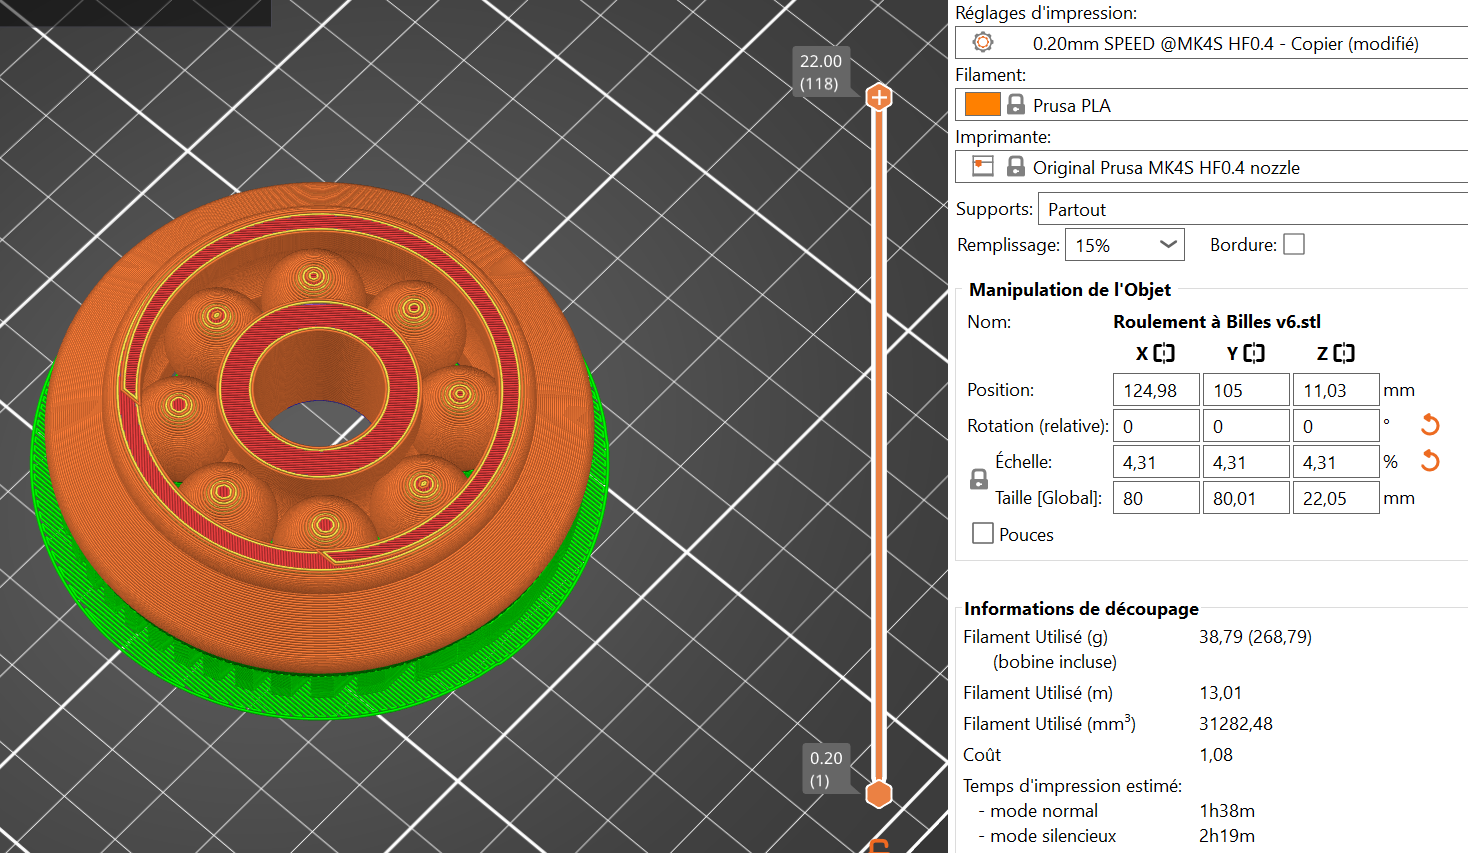Enable the Bordure checkbox
Image resolution: width=1468 pixels, height=853 pixels.
tap(1294, 244)
